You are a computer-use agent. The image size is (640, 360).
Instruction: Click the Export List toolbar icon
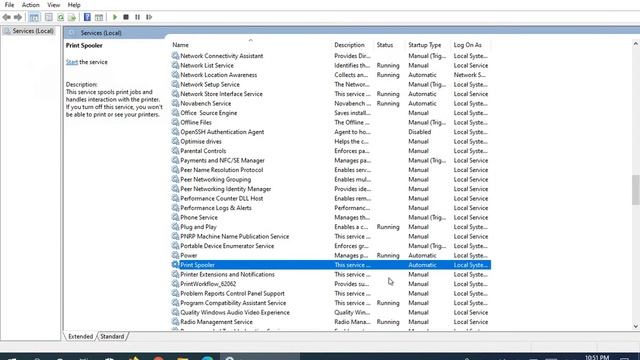72,17
